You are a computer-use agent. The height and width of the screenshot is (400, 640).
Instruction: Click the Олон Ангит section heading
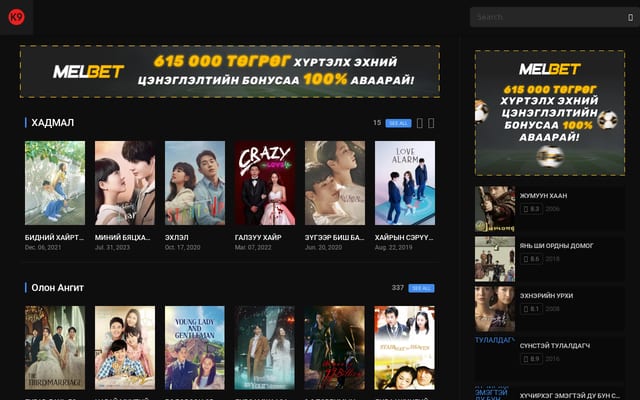[58, 288]
